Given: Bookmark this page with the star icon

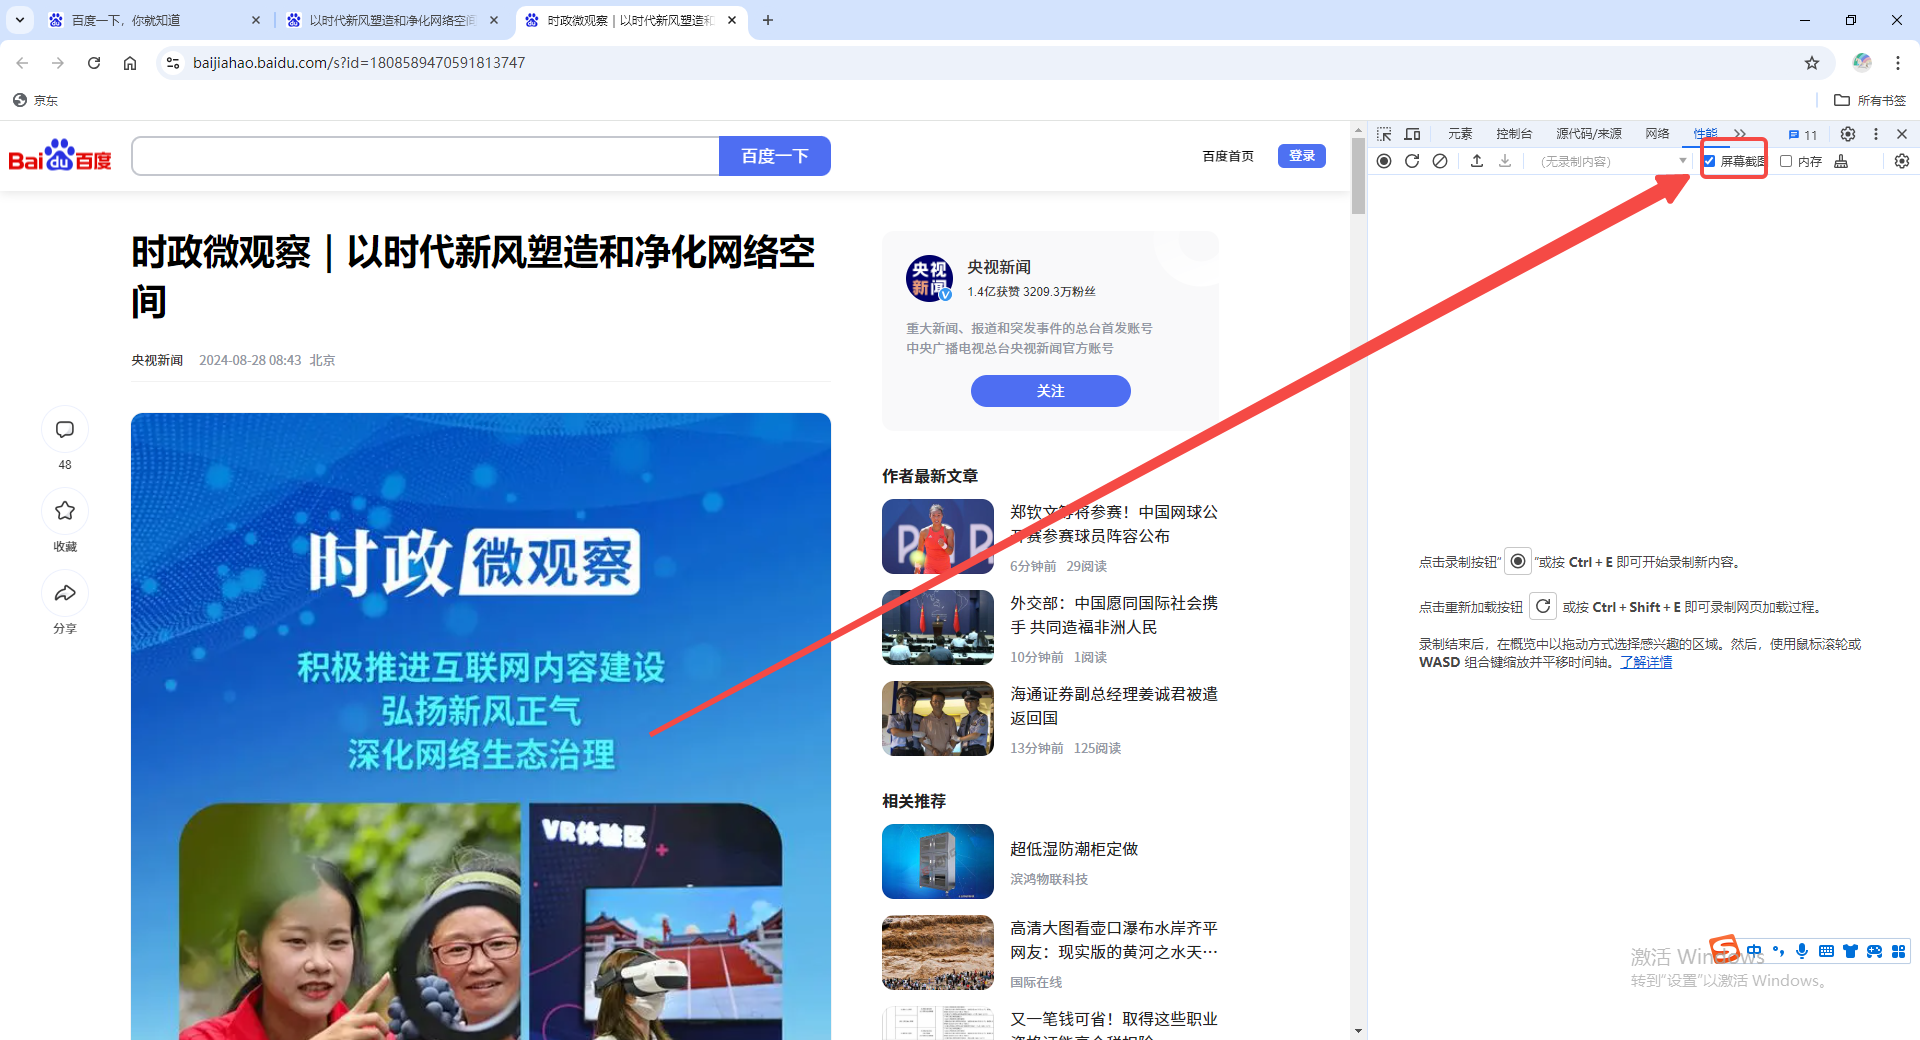Looking at the screenshot, I should point(1812,63).
